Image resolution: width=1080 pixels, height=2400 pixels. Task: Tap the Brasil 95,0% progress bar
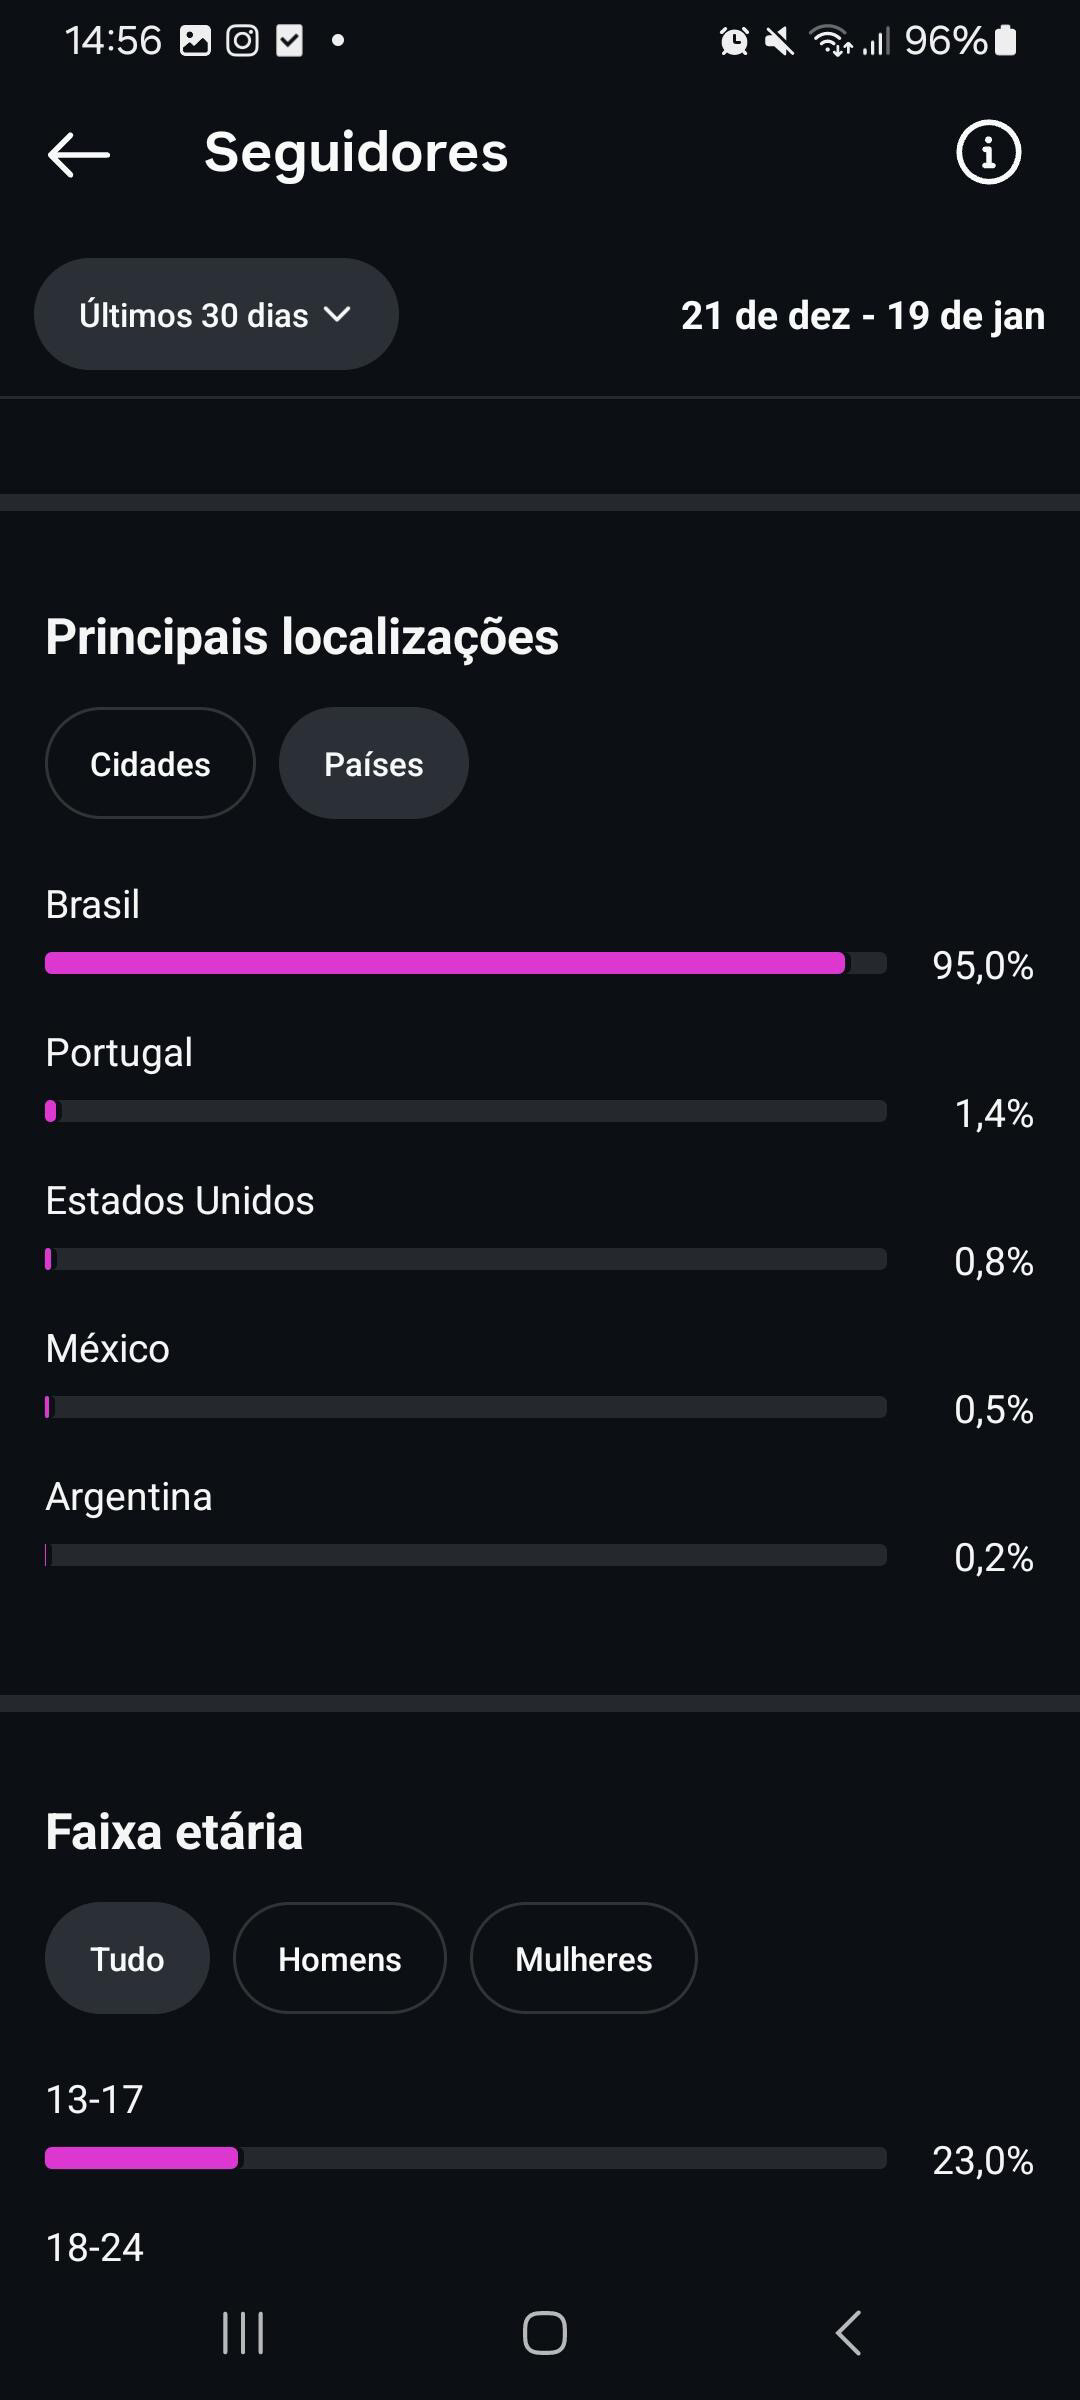point(465,963)
